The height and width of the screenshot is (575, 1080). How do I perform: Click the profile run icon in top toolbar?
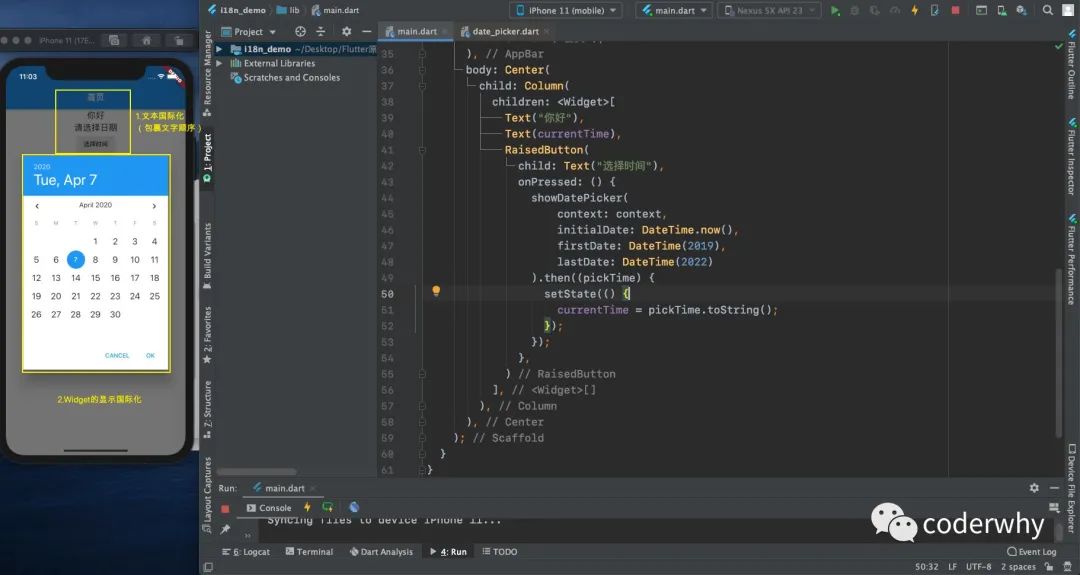point(895,10)
